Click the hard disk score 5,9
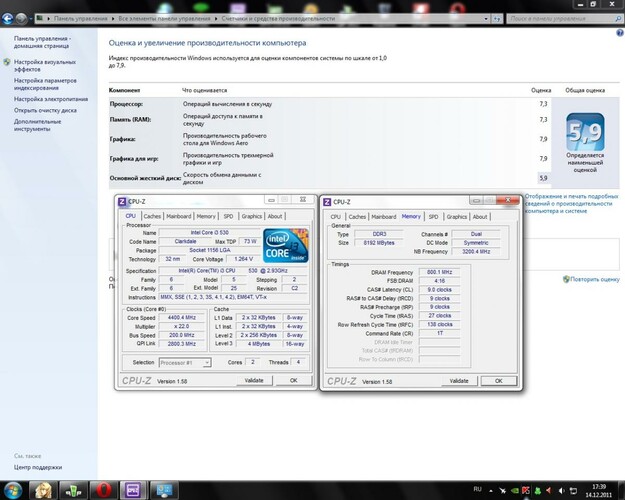 point(543,178)
